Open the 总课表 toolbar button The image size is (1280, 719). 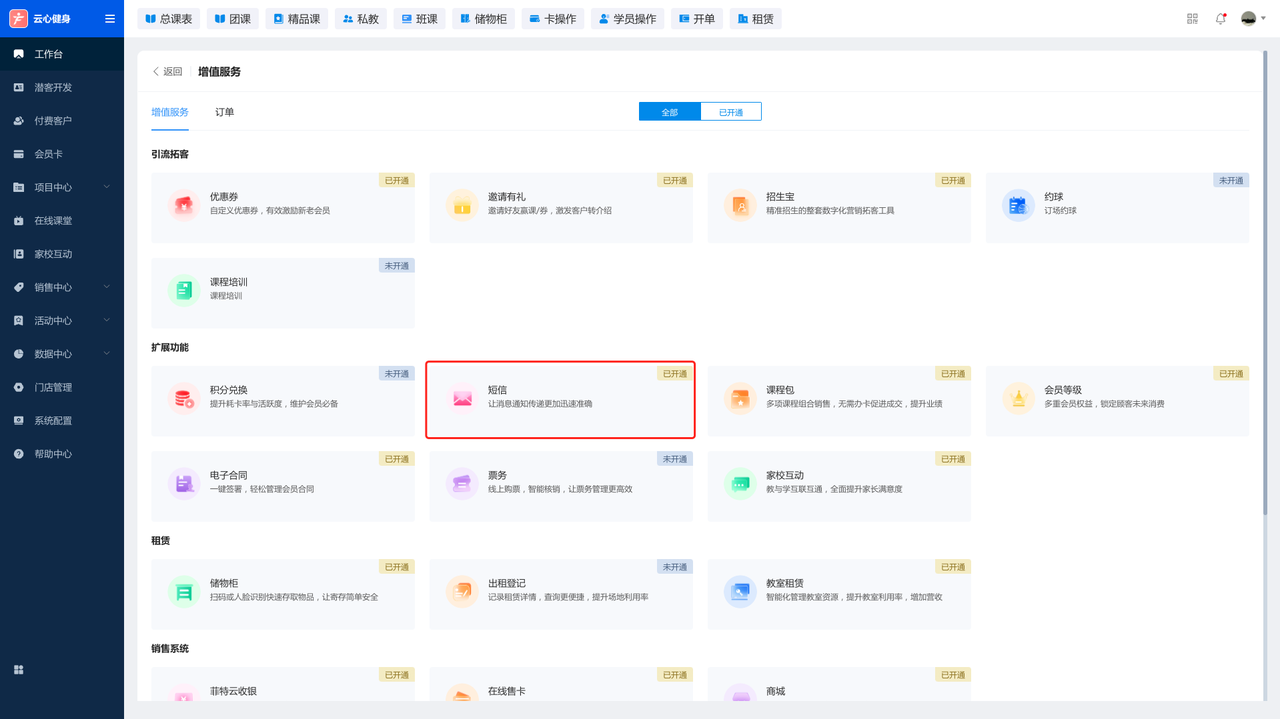(x=168, y=19)
